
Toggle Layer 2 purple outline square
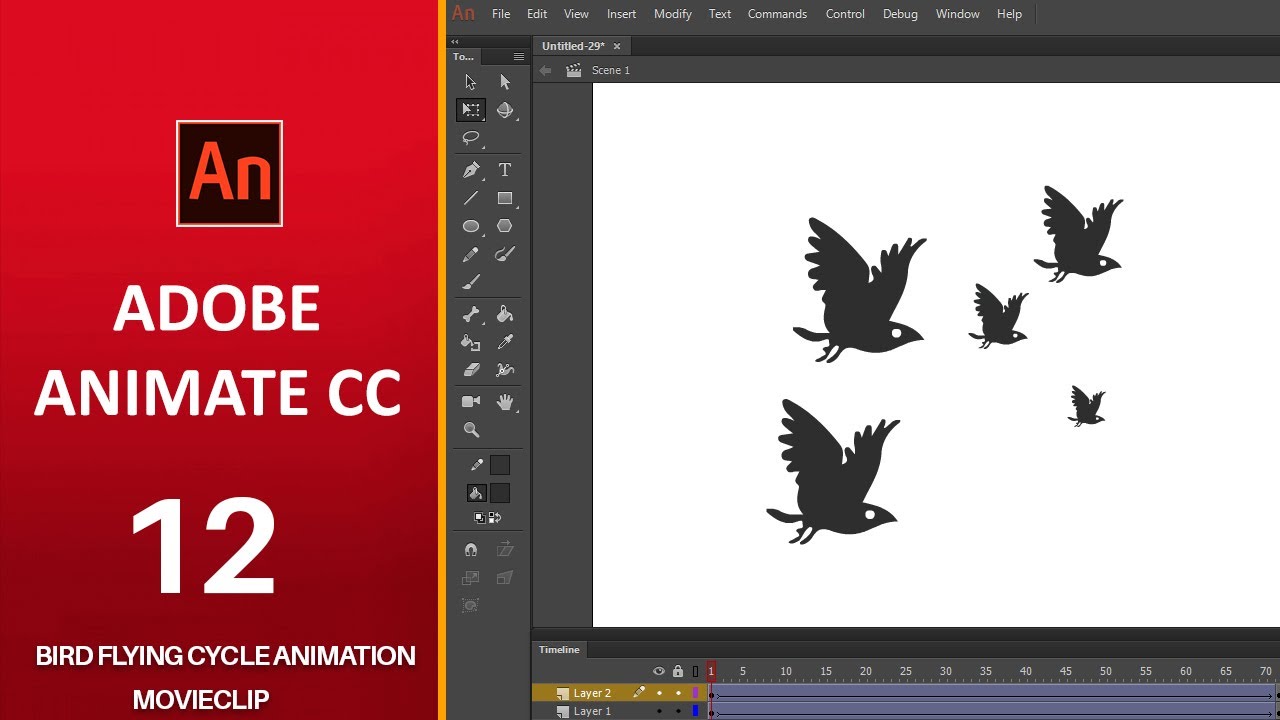pos(695,693)
